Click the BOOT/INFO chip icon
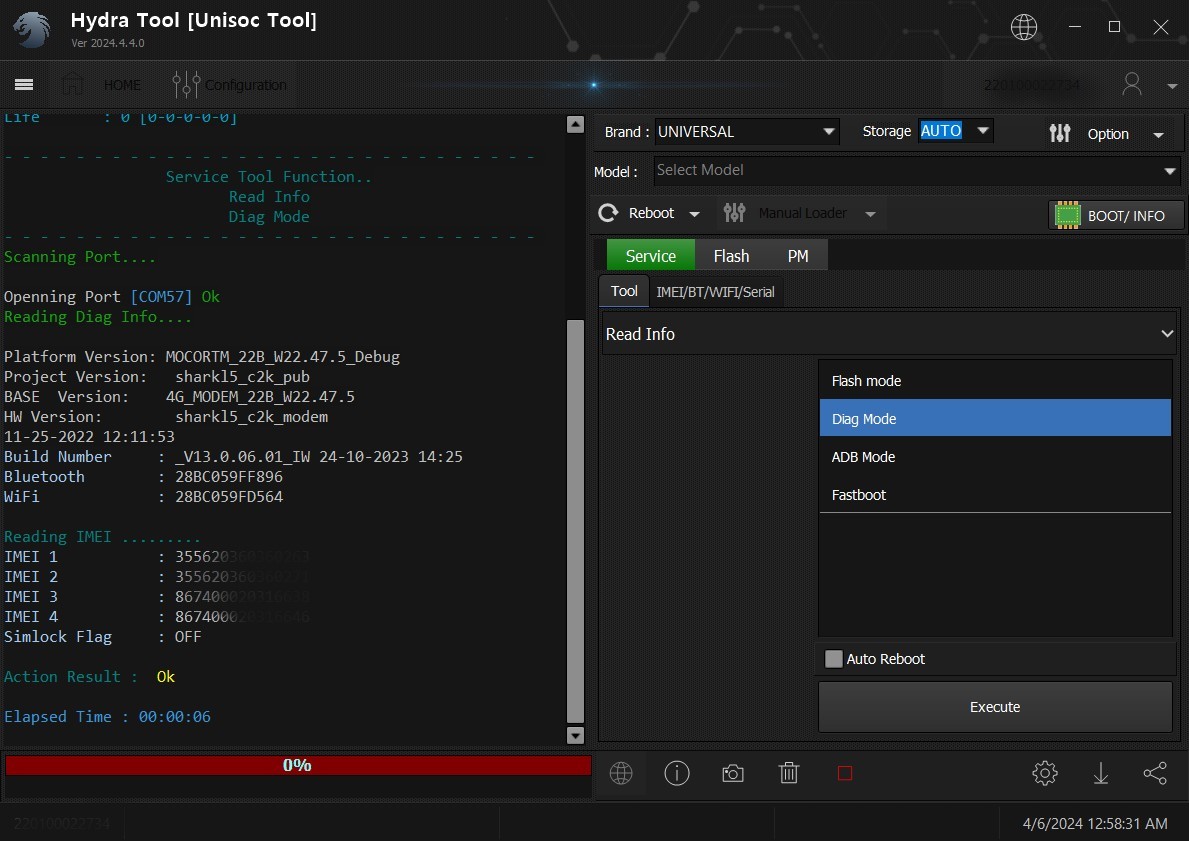 [1067, 215]
